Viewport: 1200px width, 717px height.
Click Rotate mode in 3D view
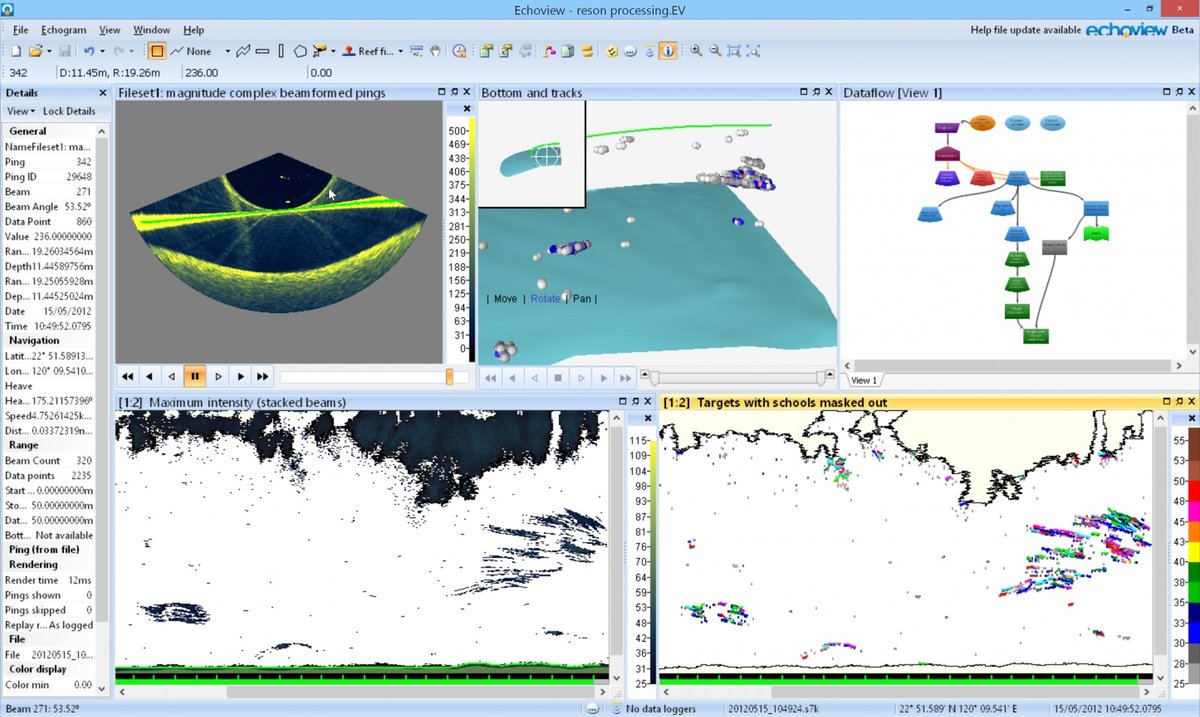545,298
